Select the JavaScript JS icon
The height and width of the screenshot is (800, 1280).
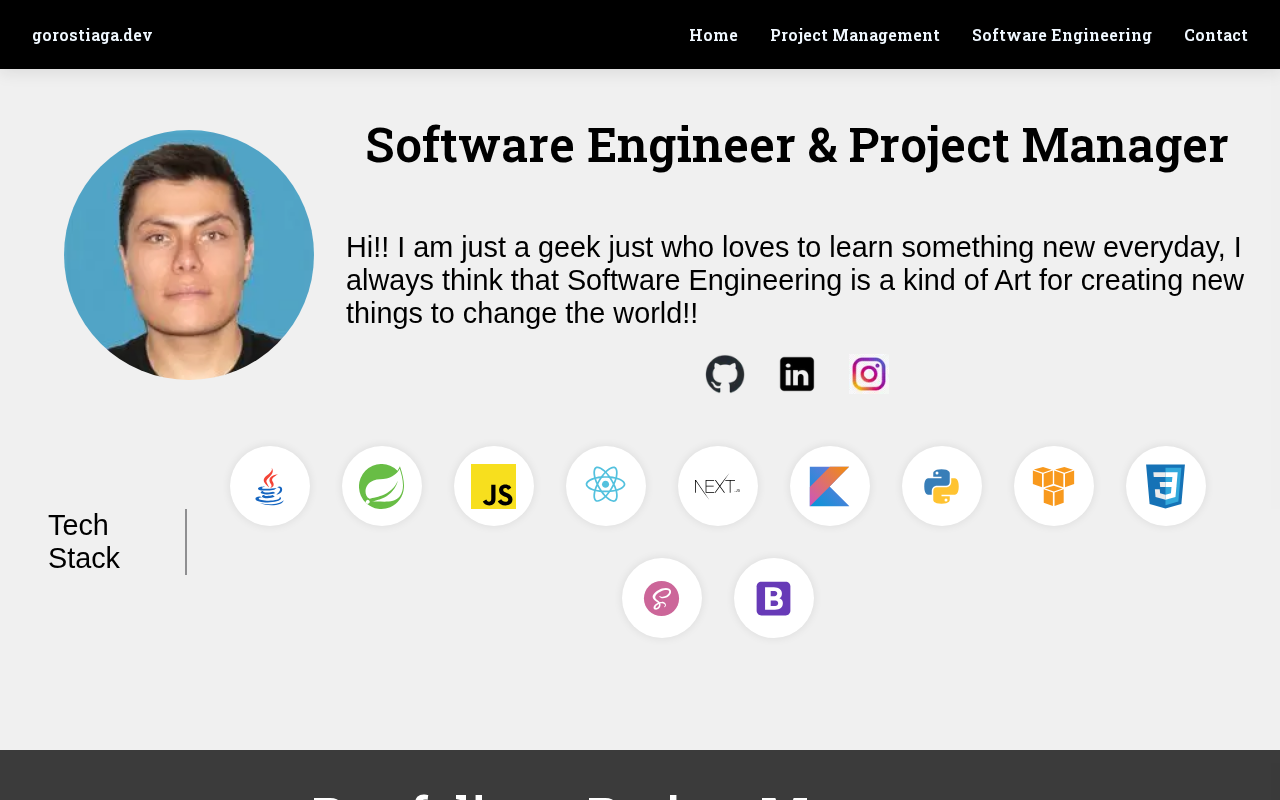(x=494, y=486)
